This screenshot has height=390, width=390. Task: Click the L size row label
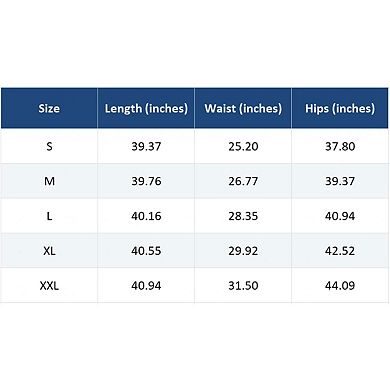point(49,216)
